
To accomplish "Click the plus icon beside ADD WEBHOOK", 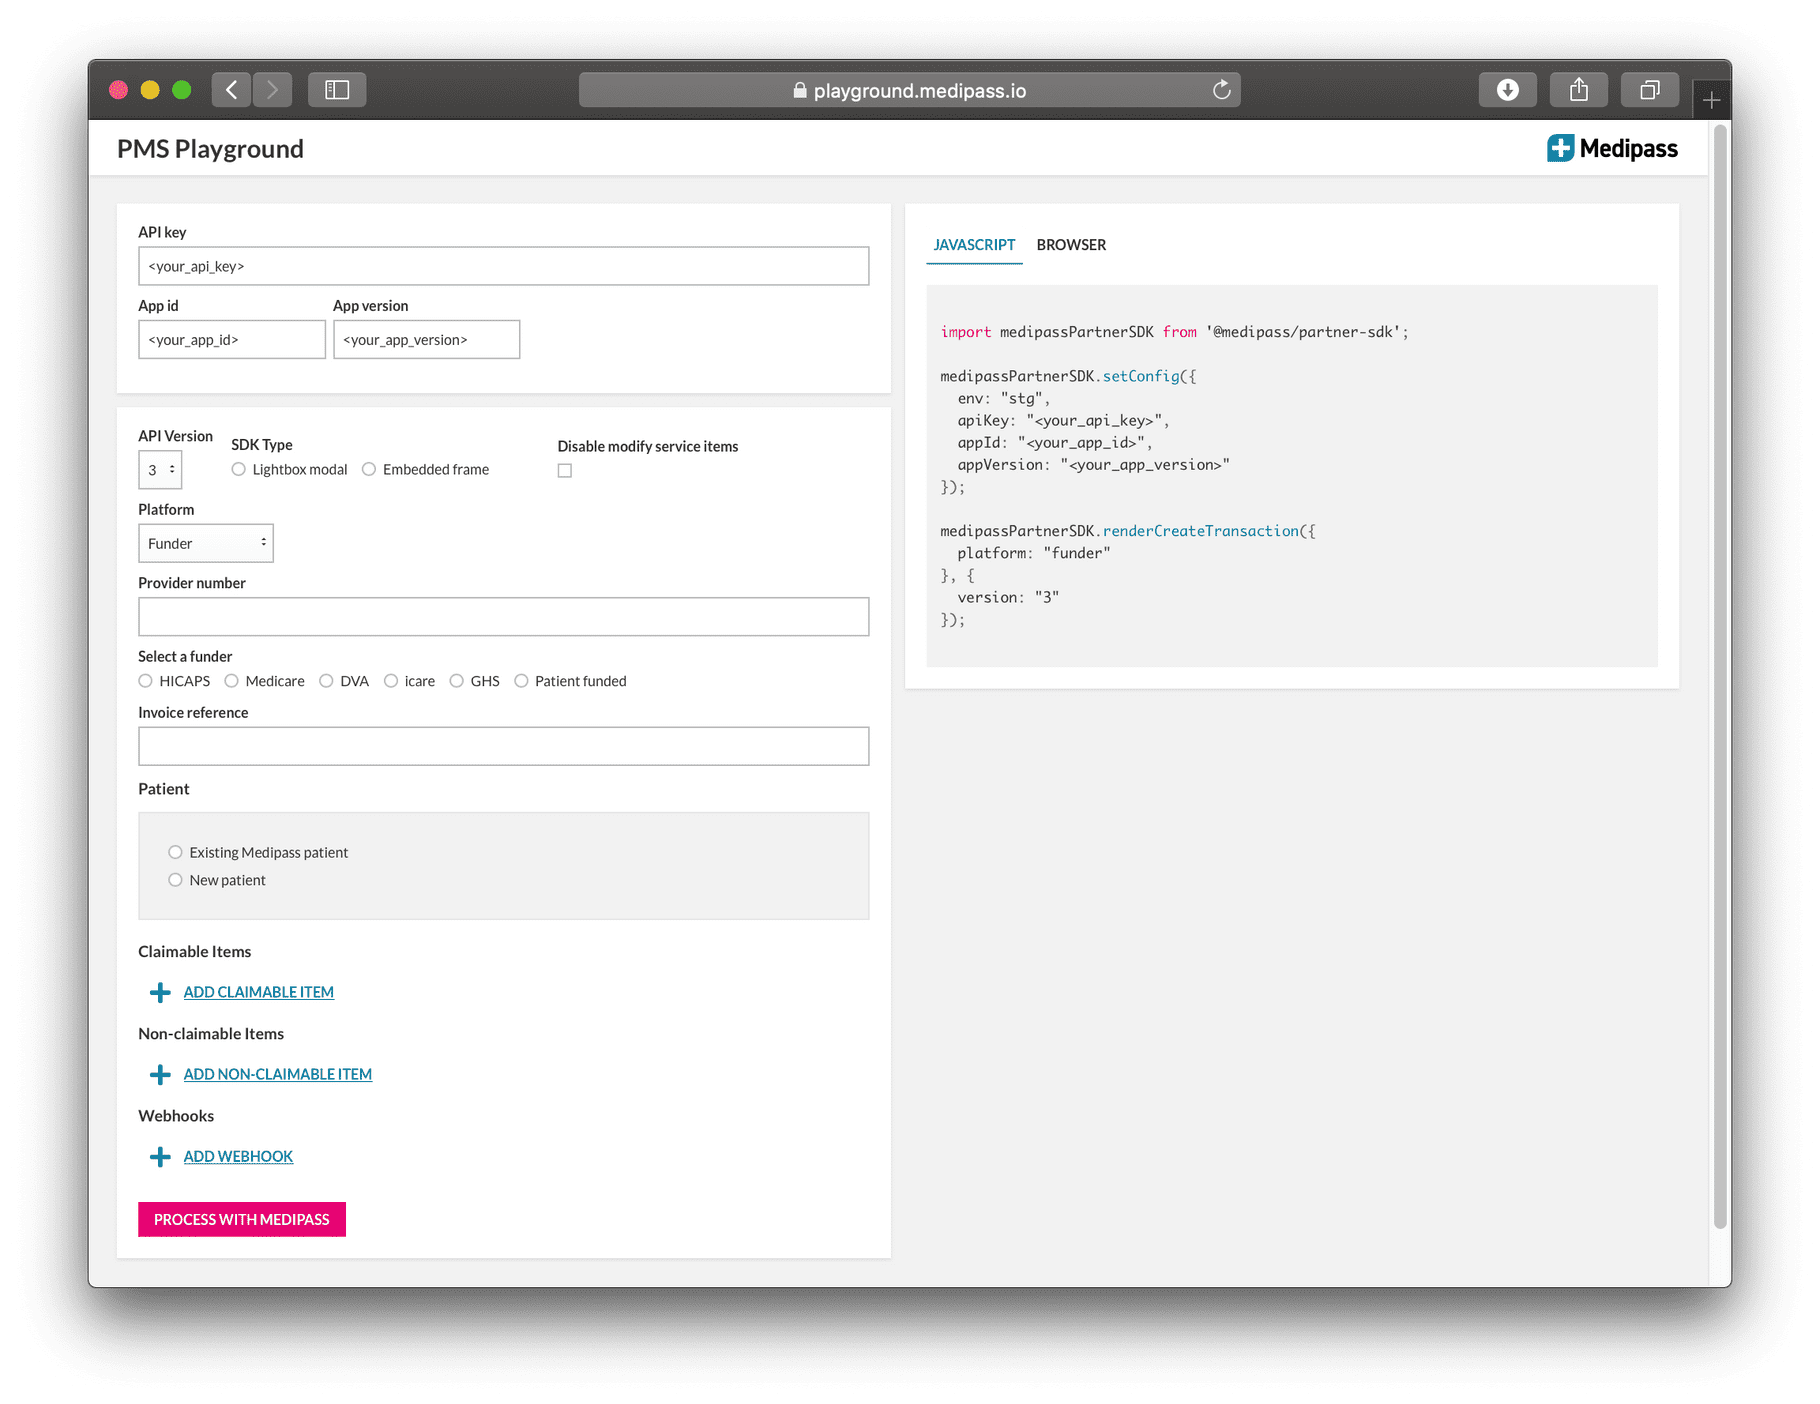I will pos(159,1156).
